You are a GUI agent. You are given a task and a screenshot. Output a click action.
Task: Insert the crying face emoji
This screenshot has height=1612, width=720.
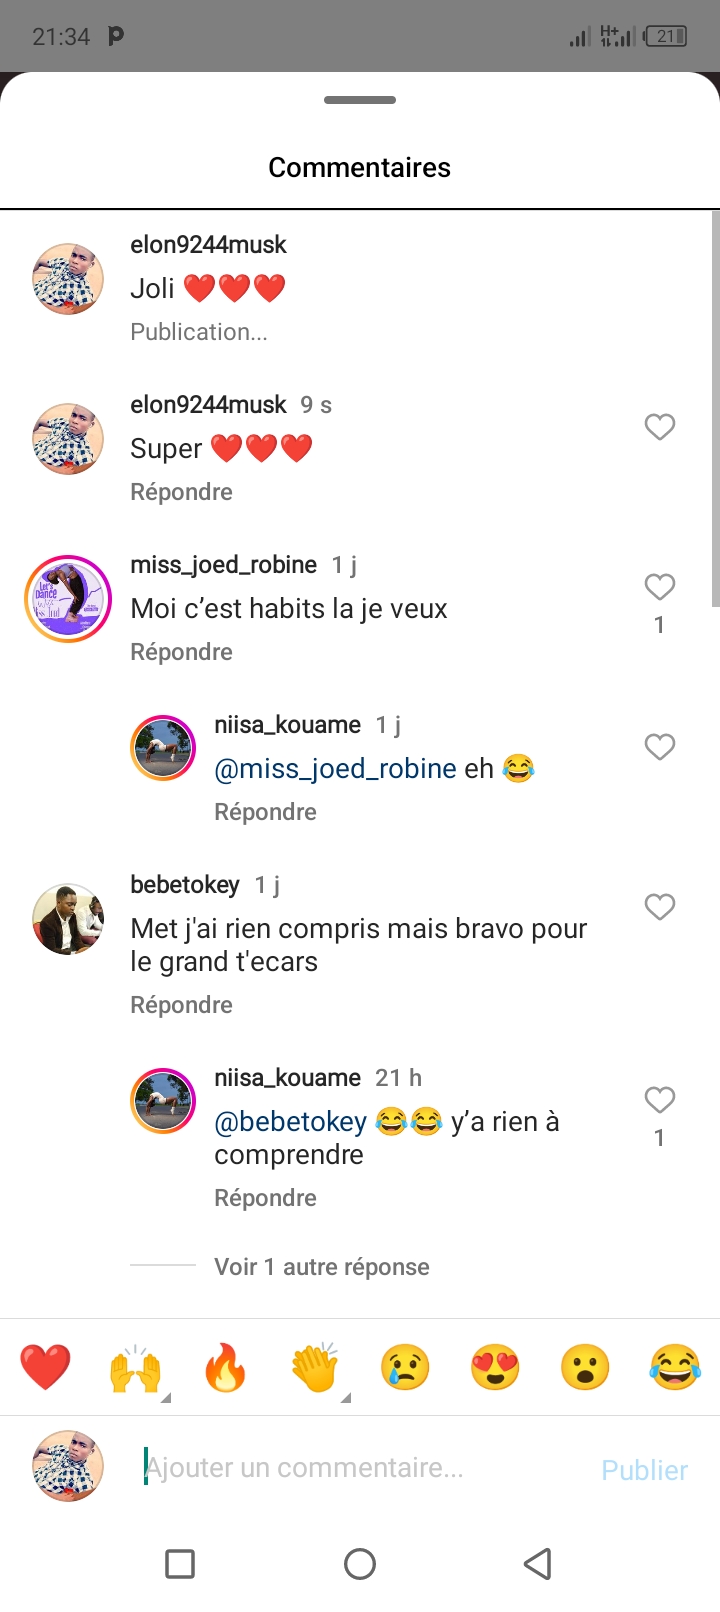tap(405, 1368)
